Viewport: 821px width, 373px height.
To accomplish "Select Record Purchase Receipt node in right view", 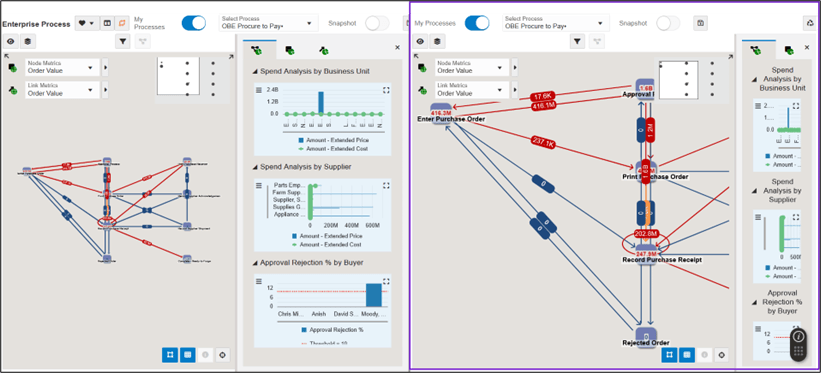I will tap(647, 254).
